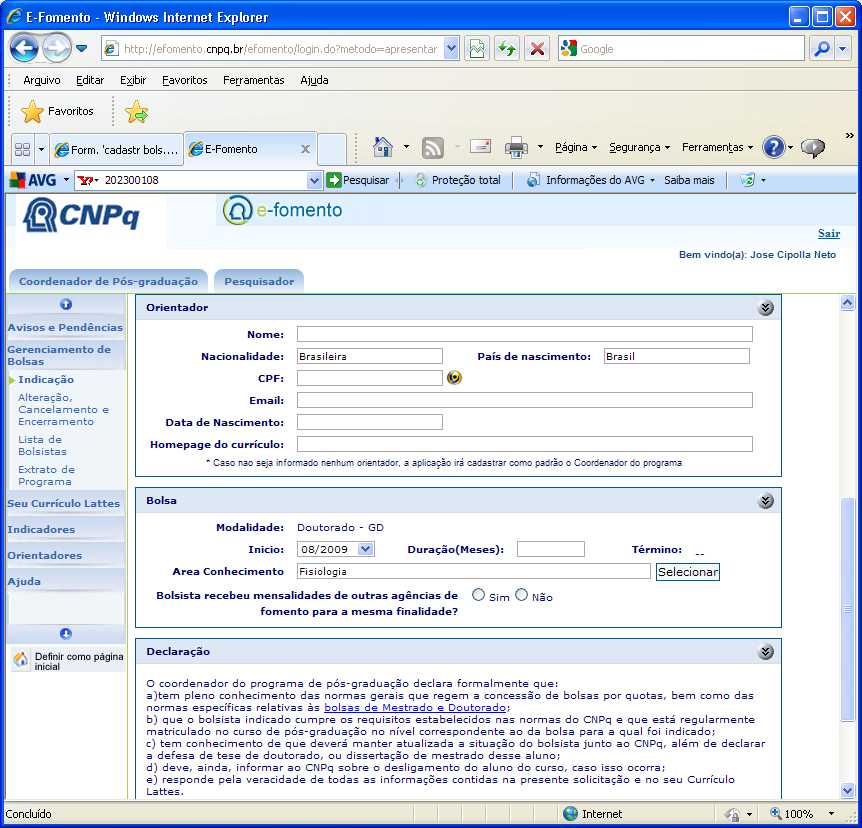Switch to the Pesquisador tab
This screenshot has height=828, width=862.
tap(259, 281)
